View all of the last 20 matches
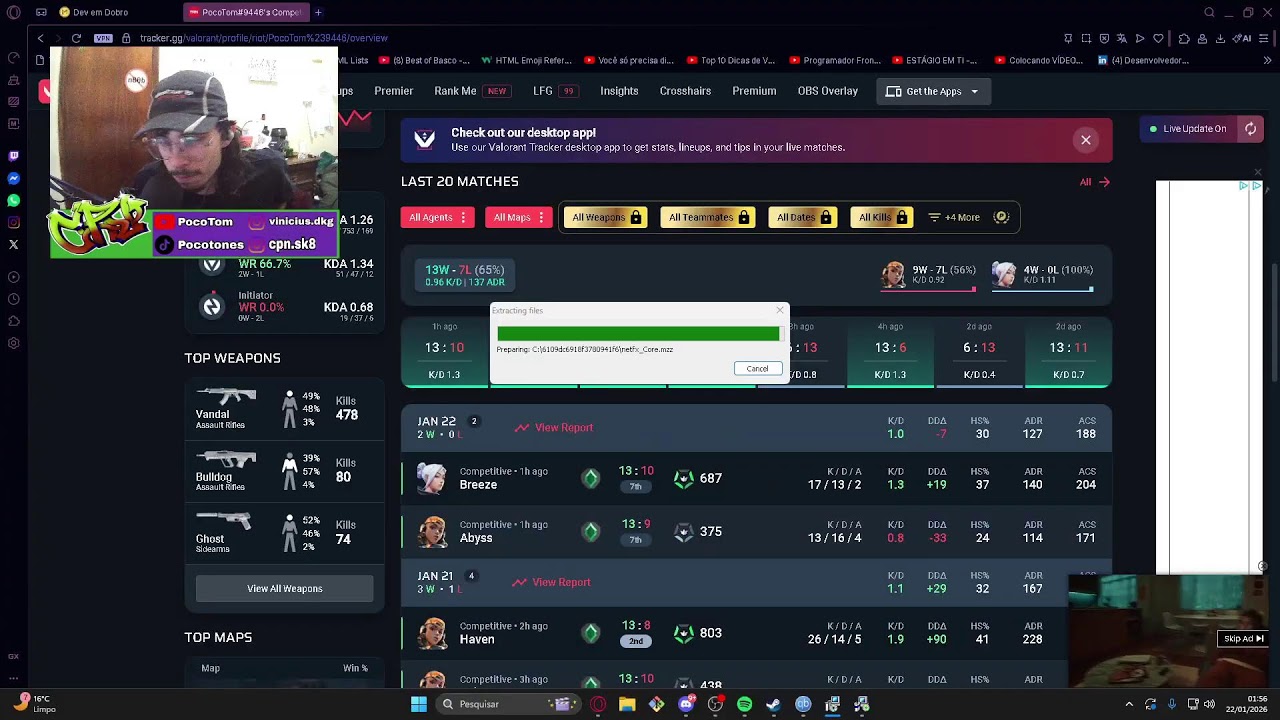The height and width of the screenshot is (720, 1280). click(1094, 182)
